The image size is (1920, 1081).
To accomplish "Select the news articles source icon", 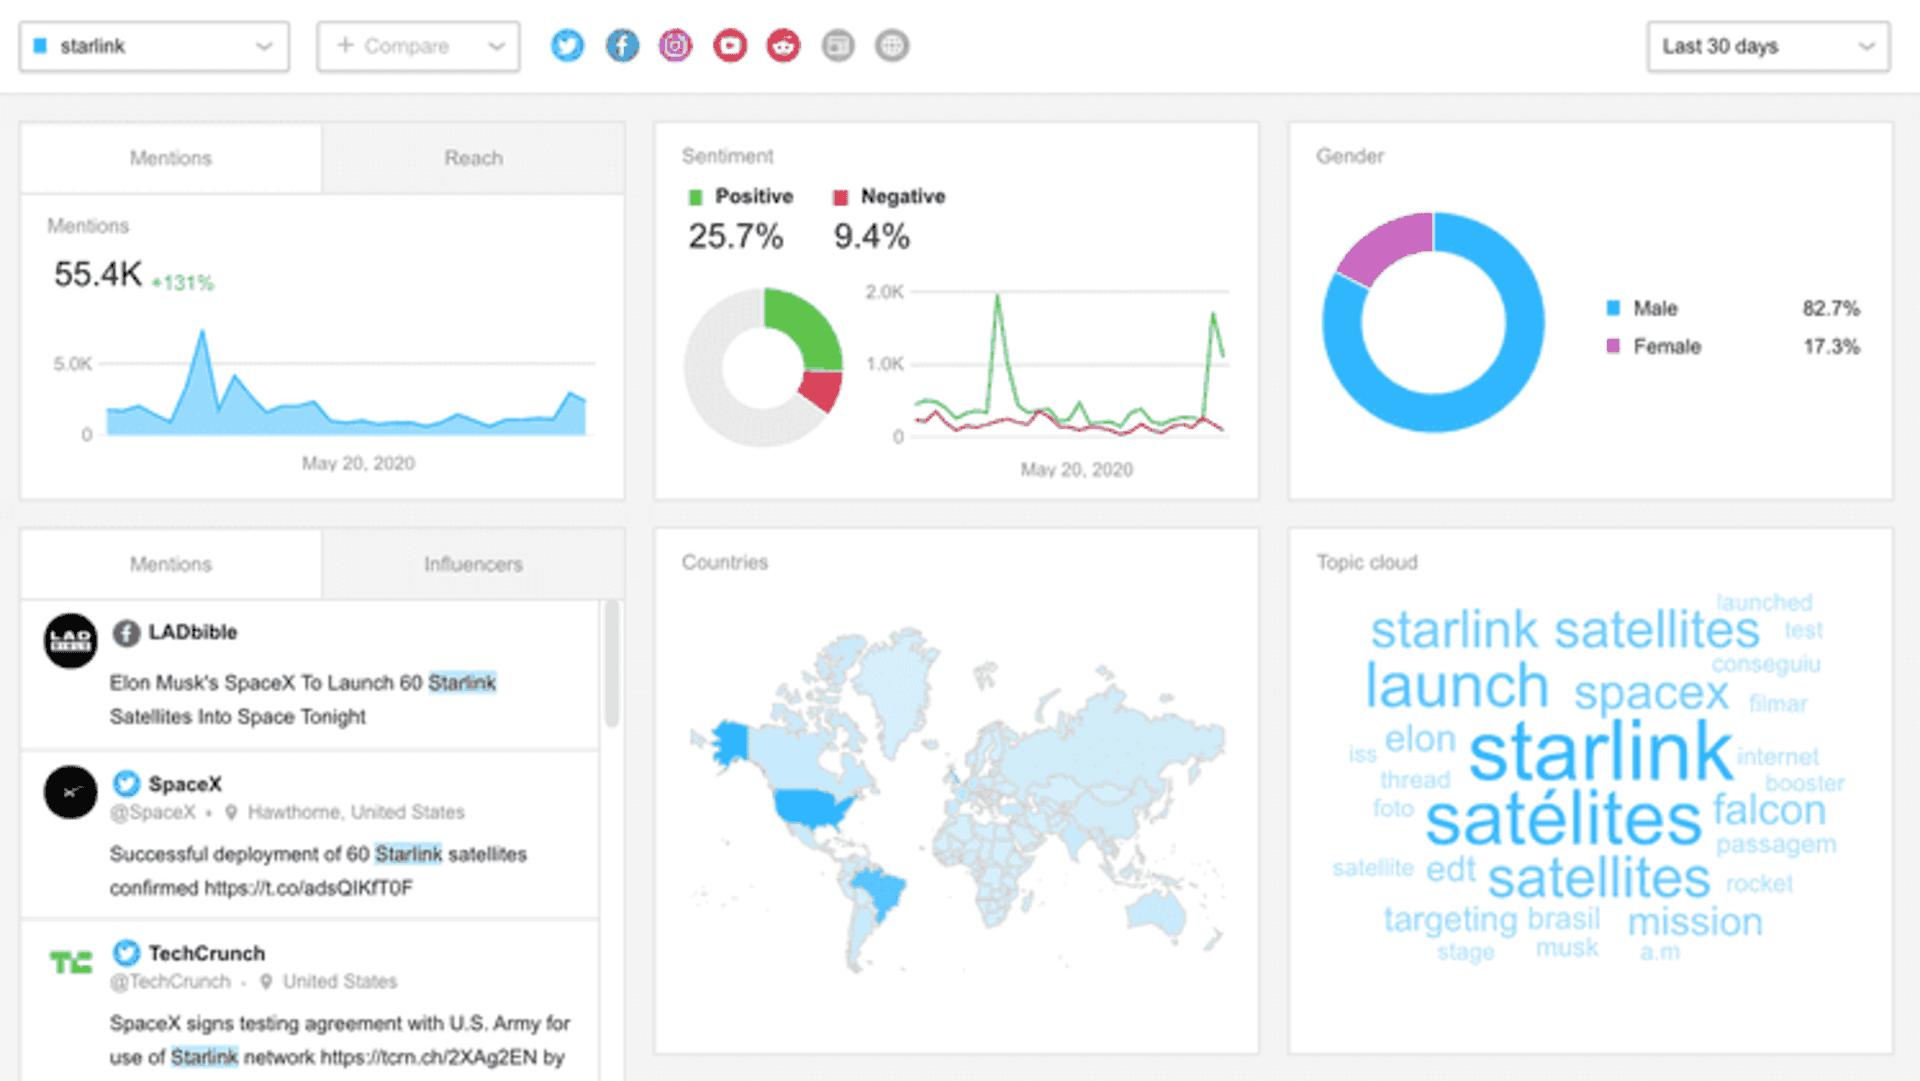I will coord(838,45).
